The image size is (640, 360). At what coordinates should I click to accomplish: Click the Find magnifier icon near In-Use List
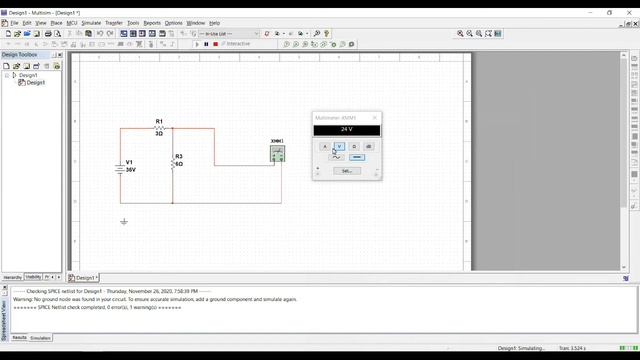coord(317,33)
